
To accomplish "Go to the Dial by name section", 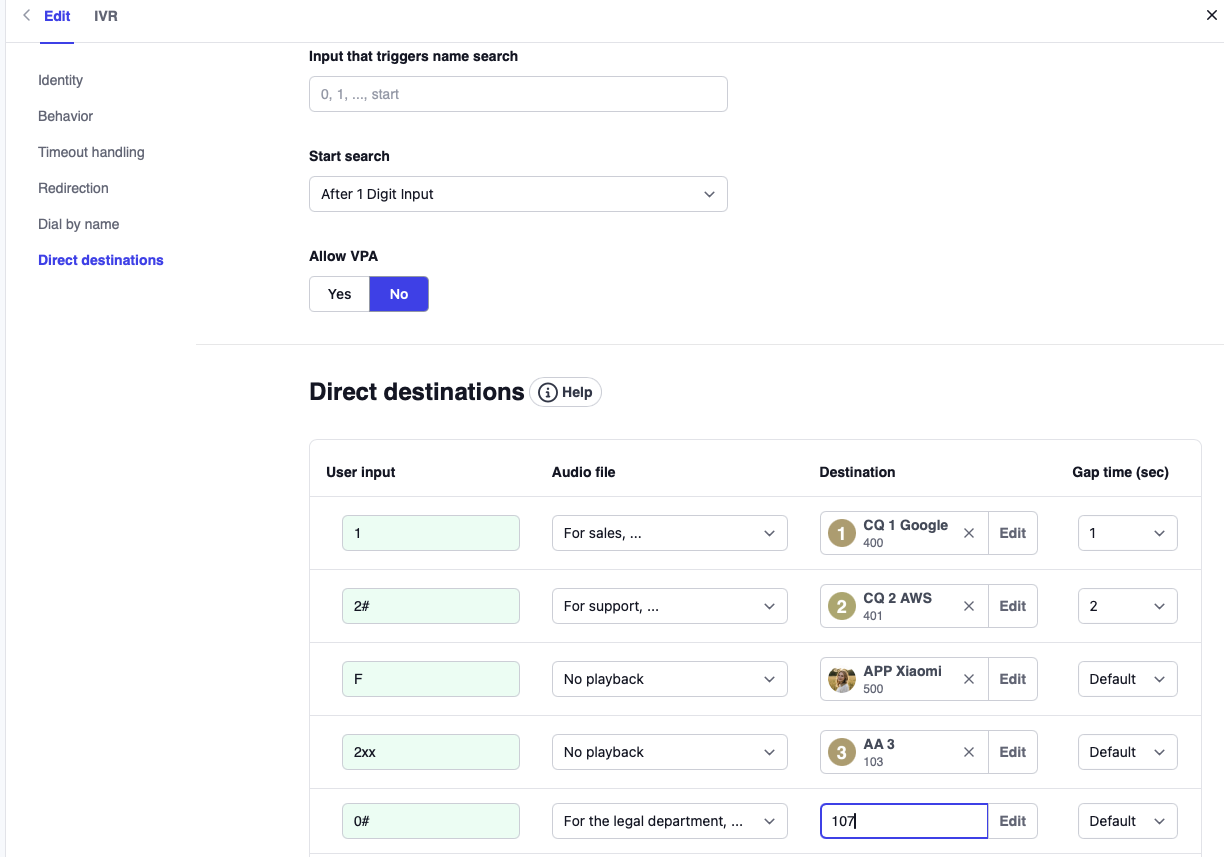I will 78,224.
